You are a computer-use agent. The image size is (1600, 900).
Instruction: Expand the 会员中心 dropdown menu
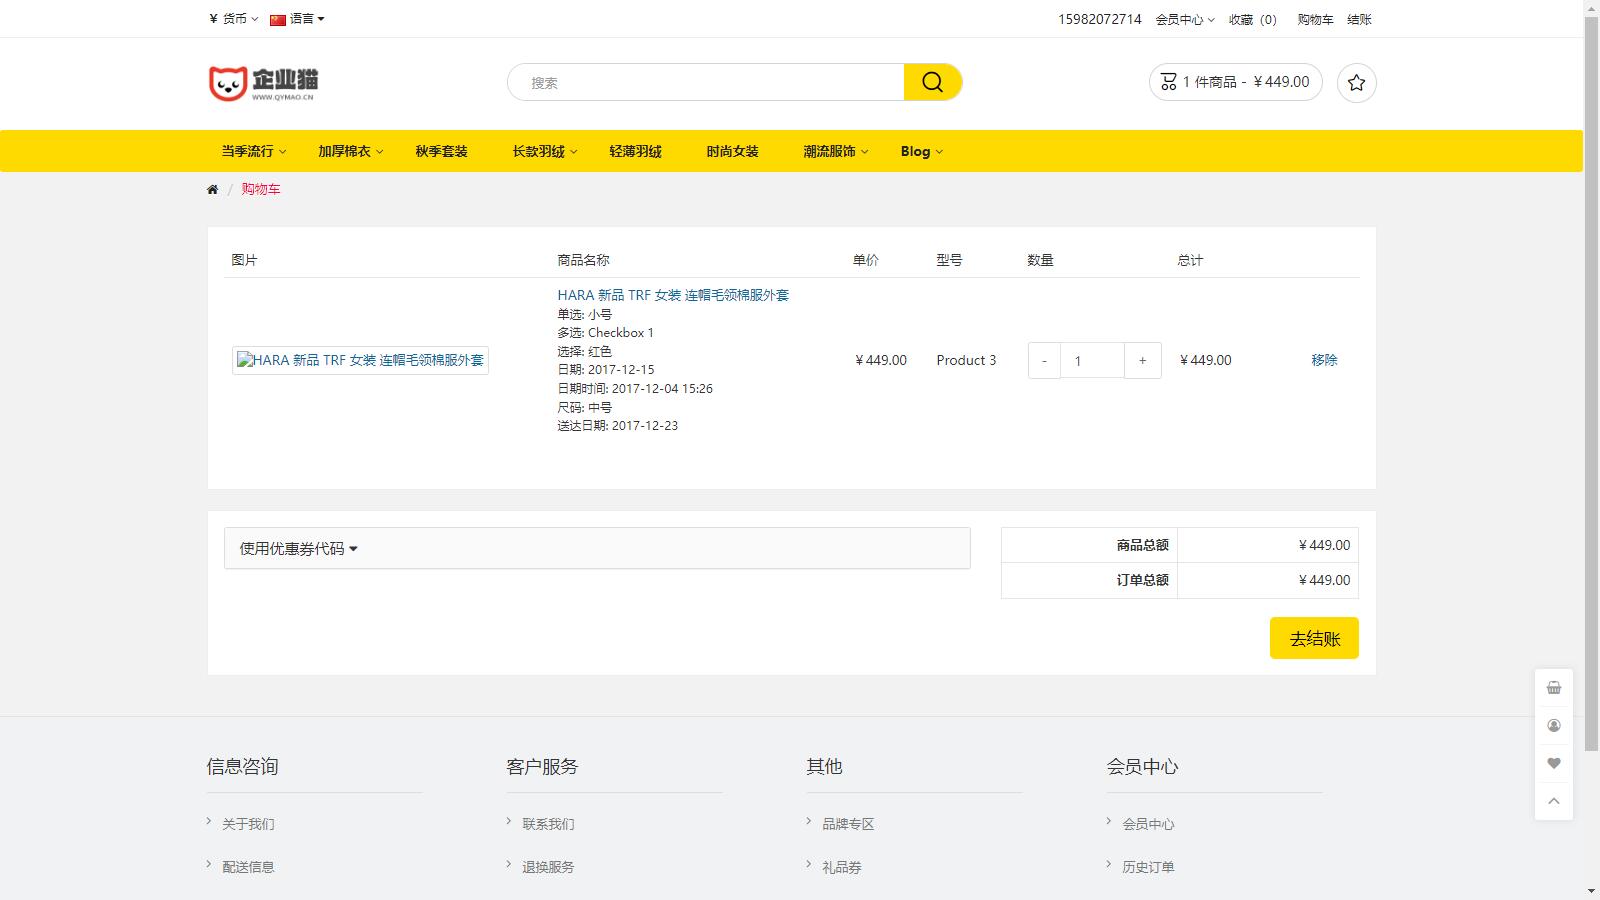click(1184, 19)
